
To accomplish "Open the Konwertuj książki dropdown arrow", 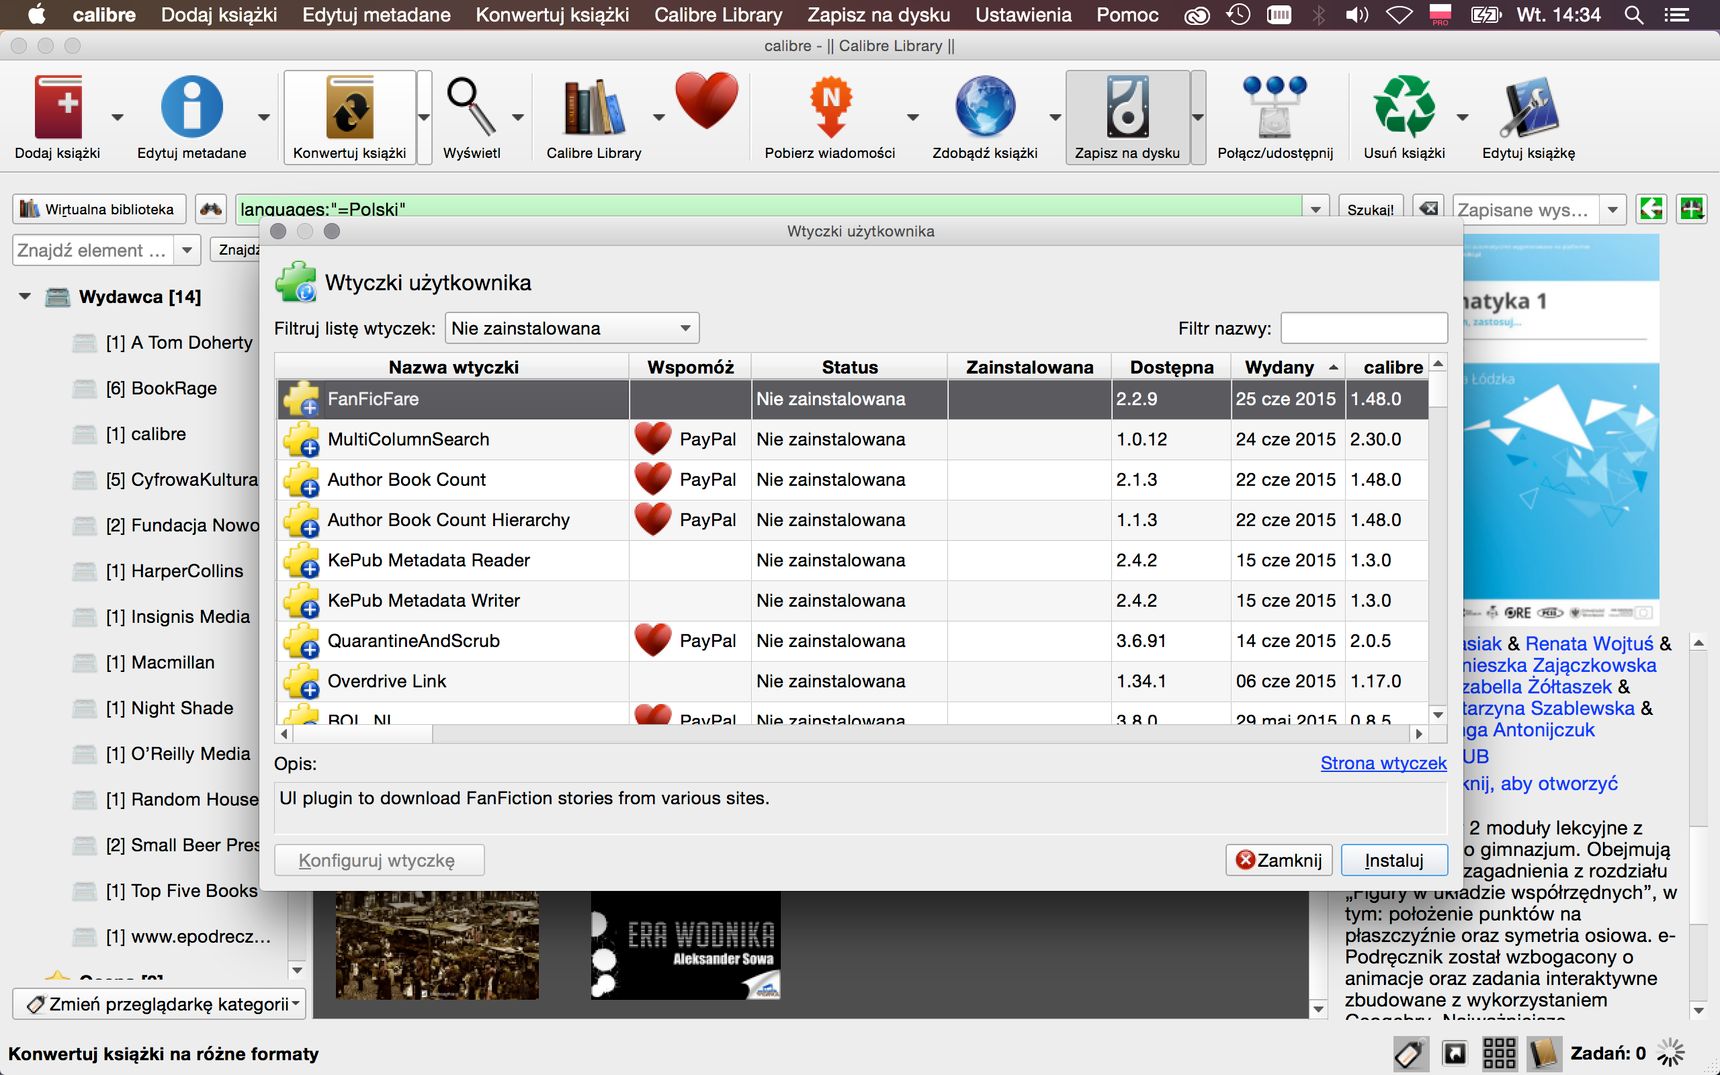I will [x=424, y=117].
